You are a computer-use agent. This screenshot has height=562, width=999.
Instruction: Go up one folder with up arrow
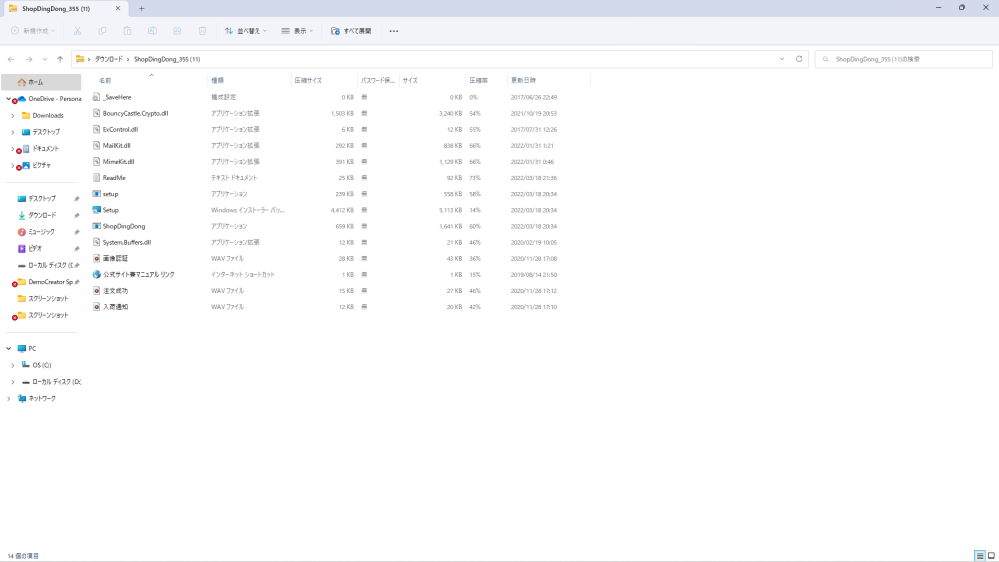(x=60, y=59)
